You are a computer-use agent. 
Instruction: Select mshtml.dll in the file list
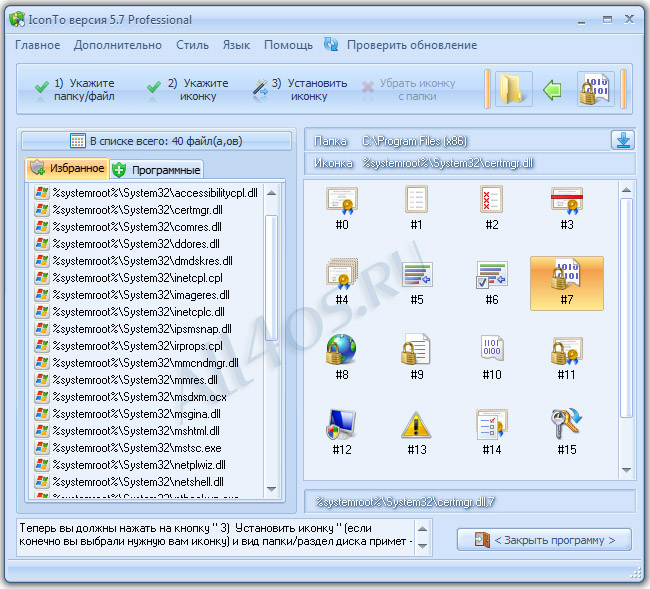[127, 431]
